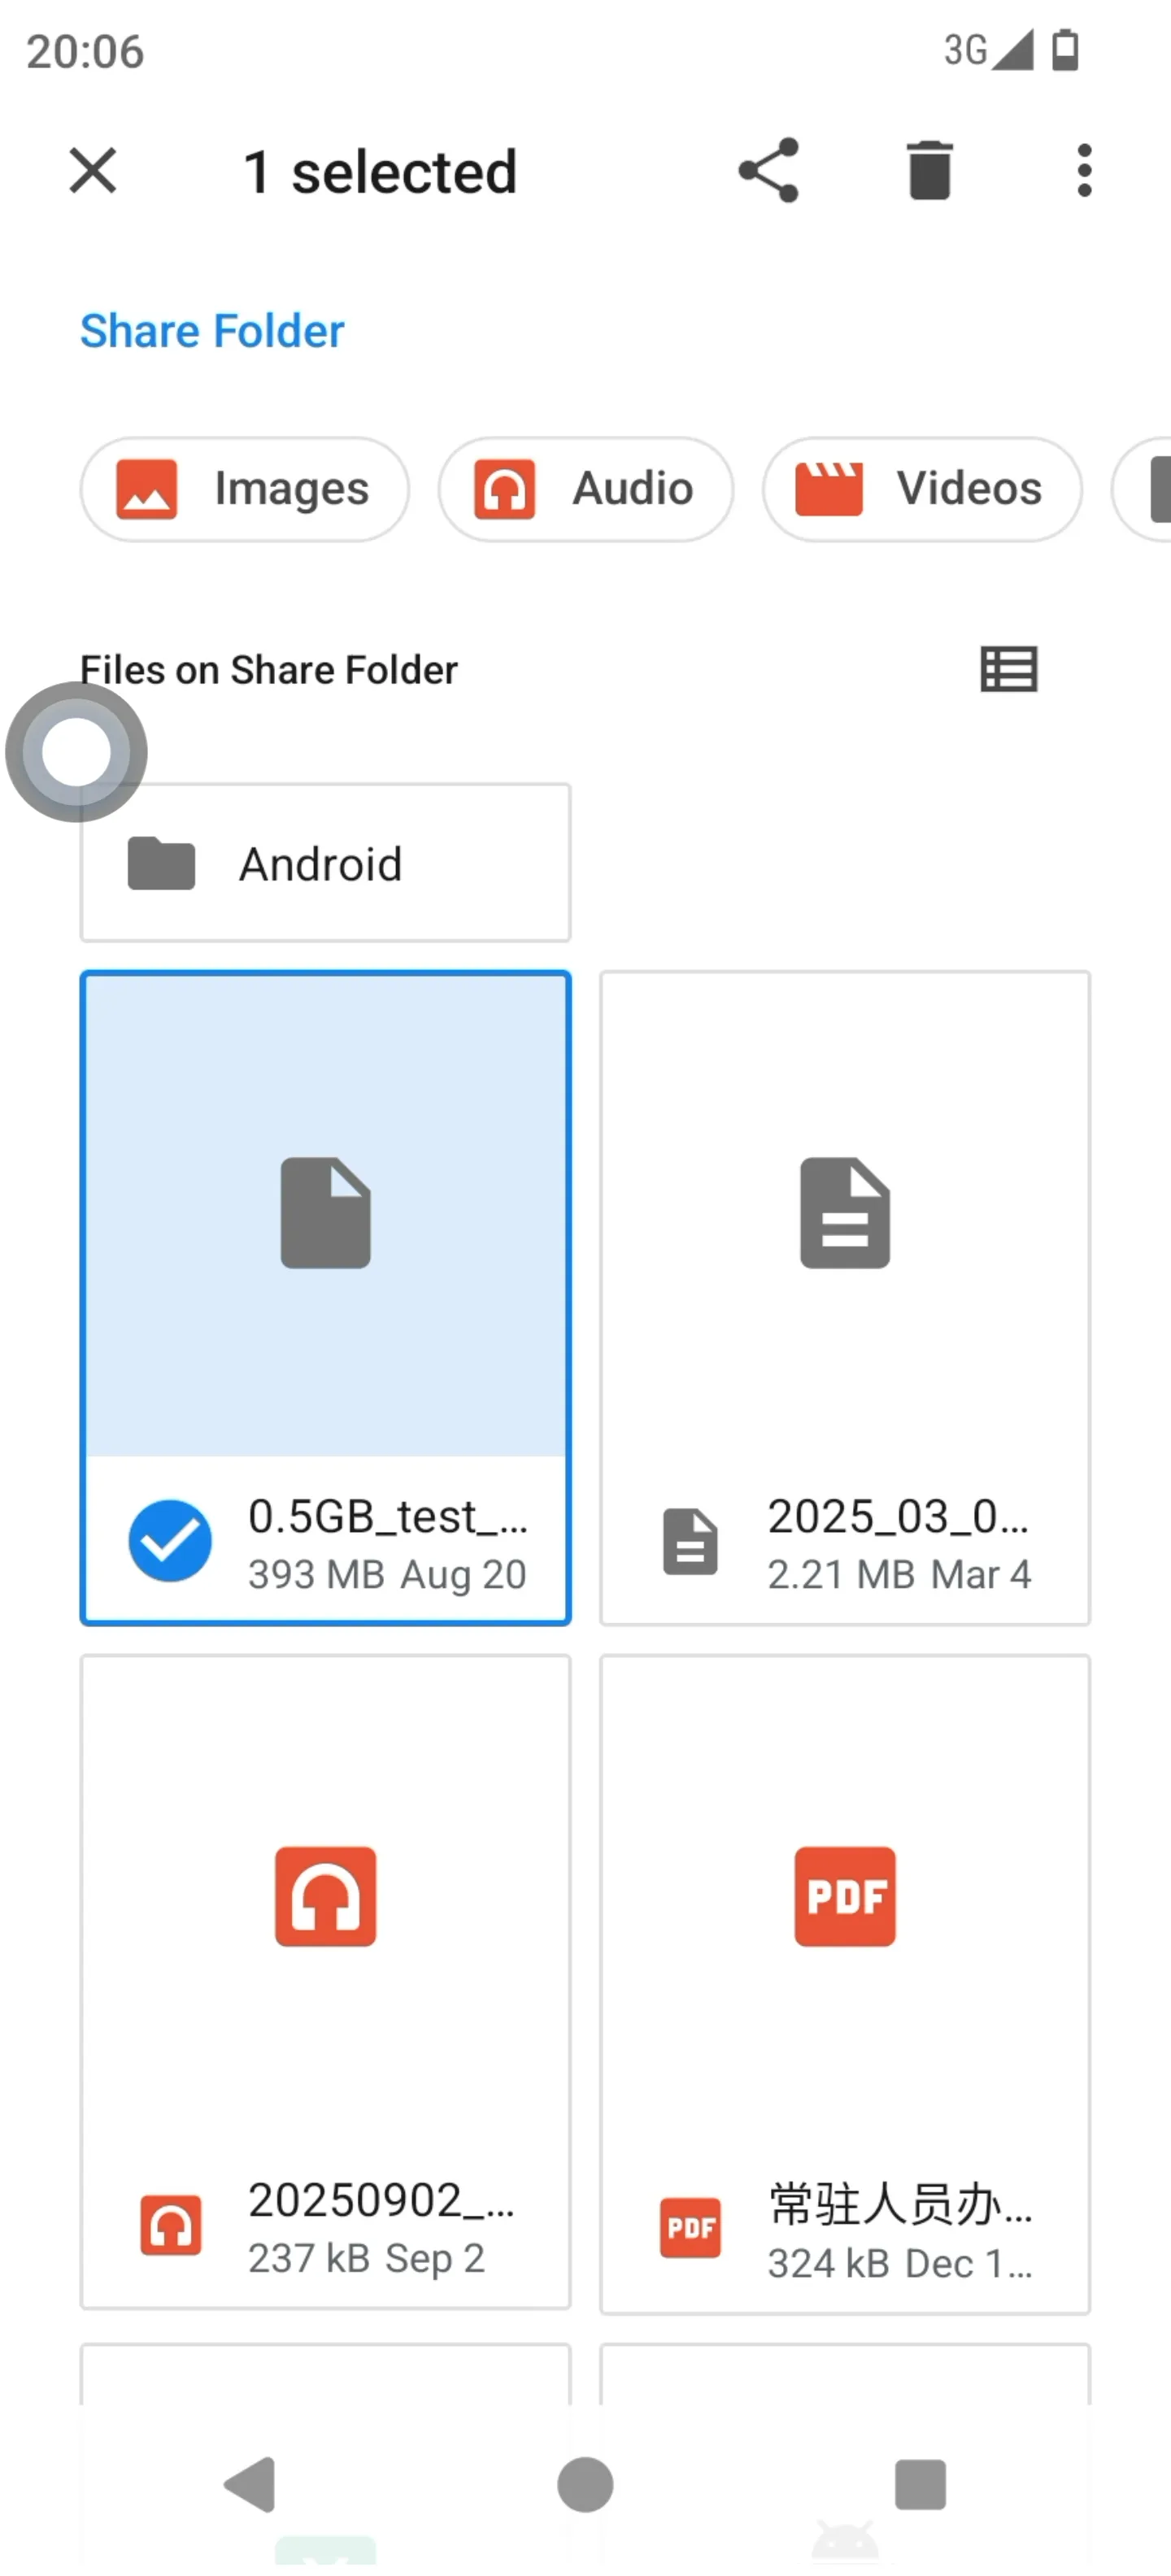The width and height of the screenshot is (1171, 2576).
Task: Tap the large PDF thumbnail of 常驻人员办 file
Action: pyautogui.click(x=845, y=1896)
